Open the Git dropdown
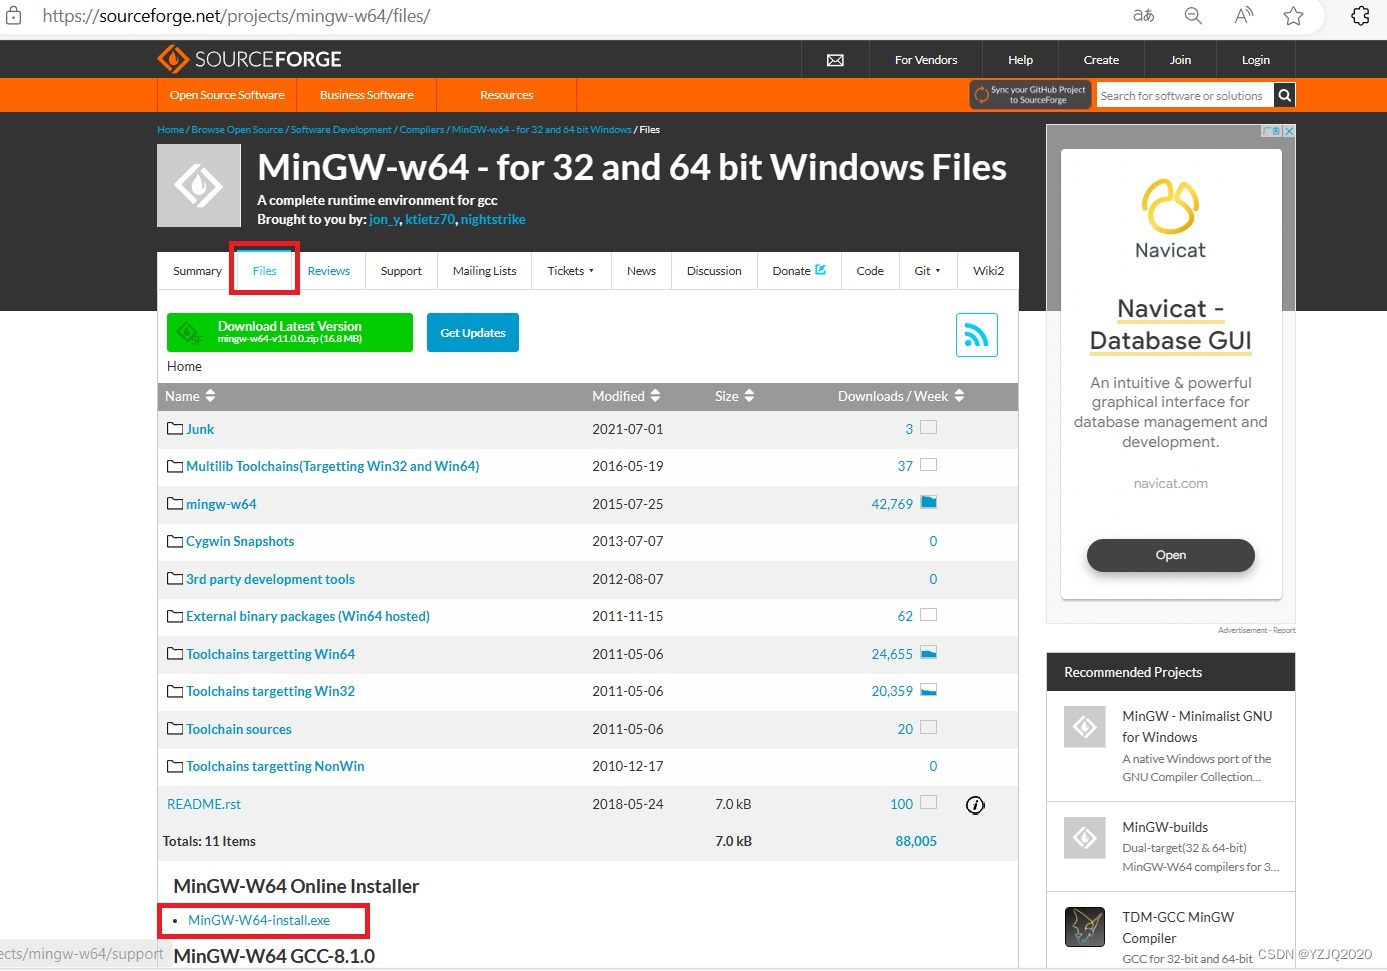Image resolution: width=1387 pixels, height=971 pixels. tap(927, 270)
